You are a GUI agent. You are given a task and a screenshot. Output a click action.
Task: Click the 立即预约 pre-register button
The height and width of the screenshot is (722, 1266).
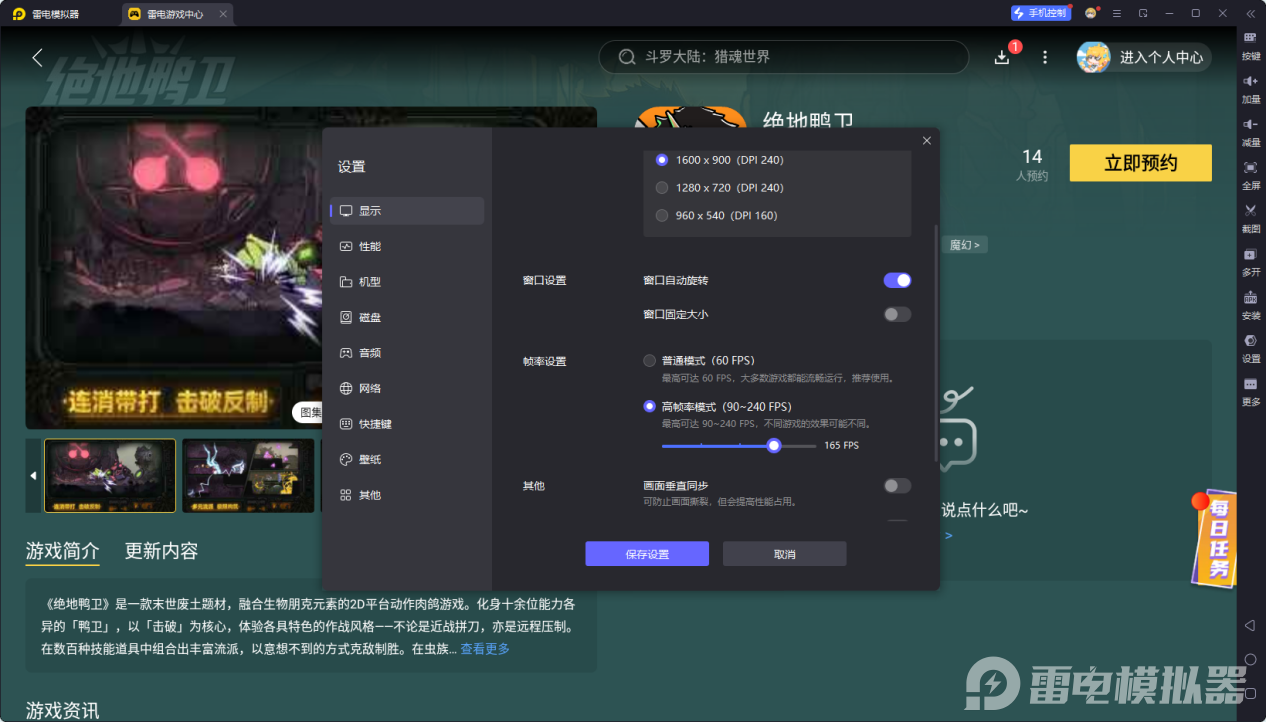coord(1140,162)
